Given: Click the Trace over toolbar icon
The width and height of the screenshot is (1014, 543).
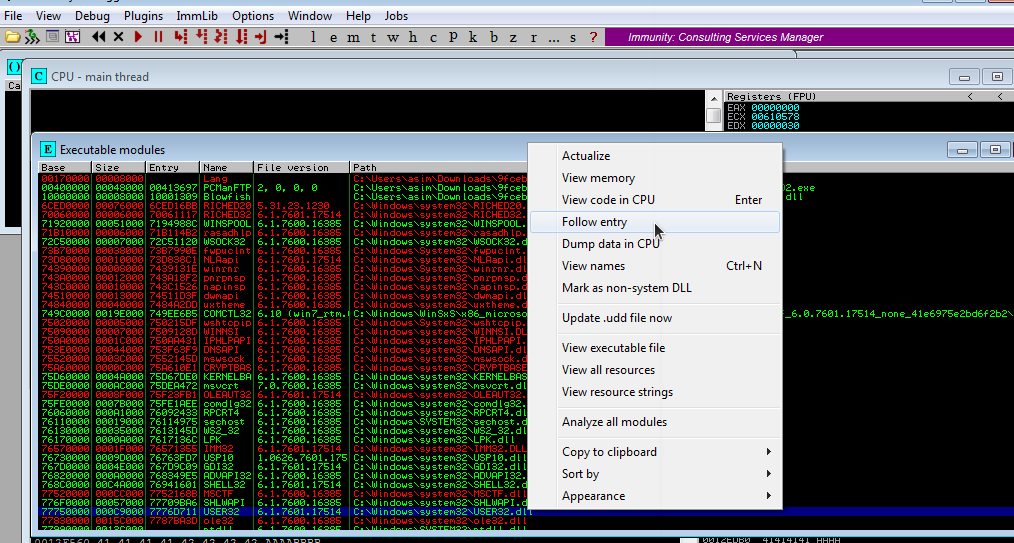Looking at the screenshot, I should coord(241,37).
